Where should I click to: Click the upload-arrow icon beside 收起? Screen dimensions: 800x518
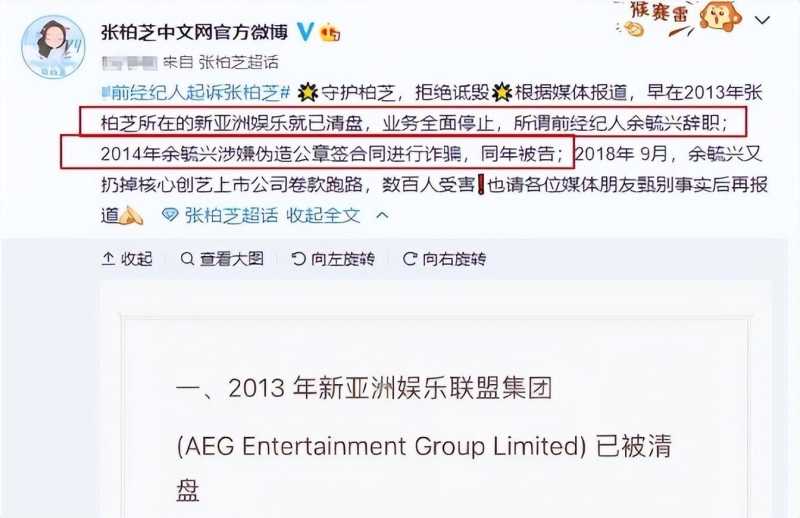tap(108, 259)
